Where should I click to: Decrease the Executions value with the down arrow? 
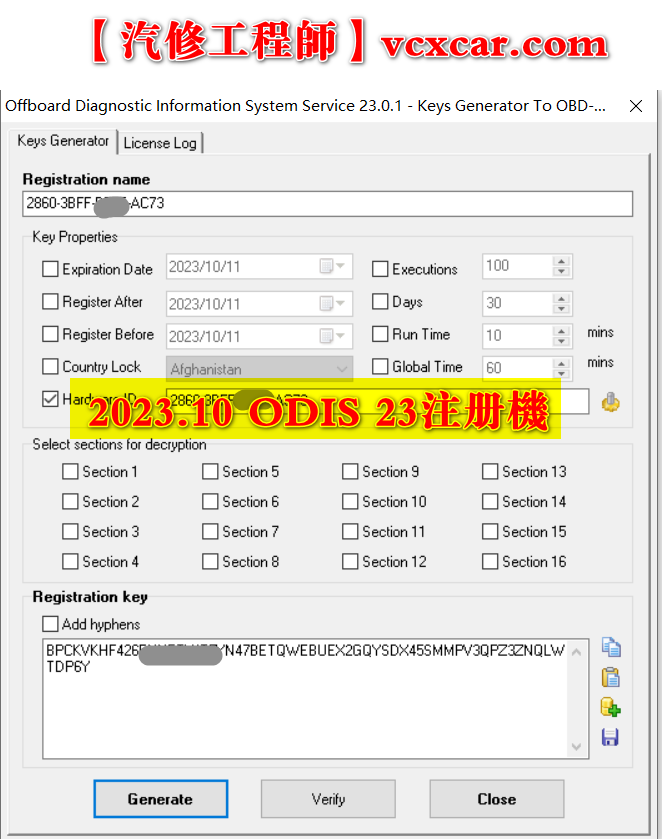click(x=561, y=271)
